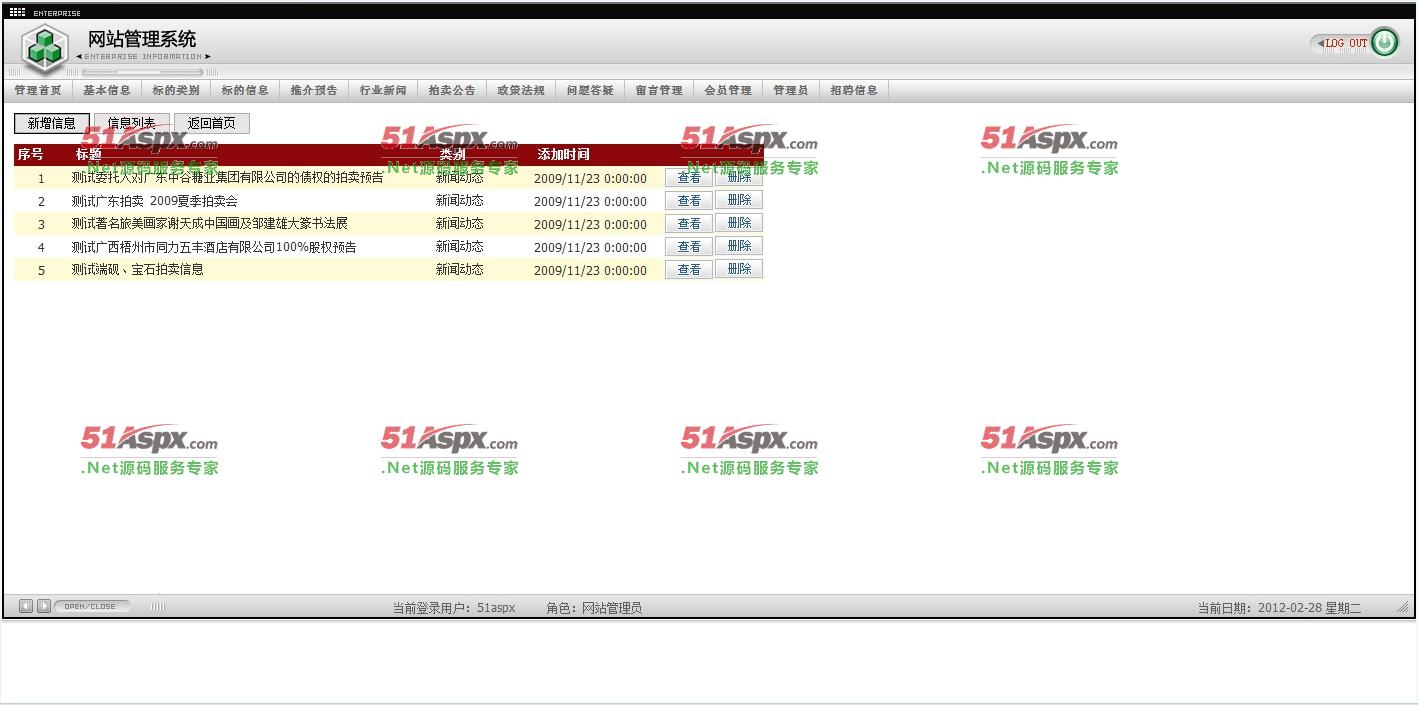Click title 测试委托人对广东中谷糖业集团有限公司的债权的拍卖预告
Image resolution: width=1418 pixels, height=705 pixels.
[x=227, y=177]
